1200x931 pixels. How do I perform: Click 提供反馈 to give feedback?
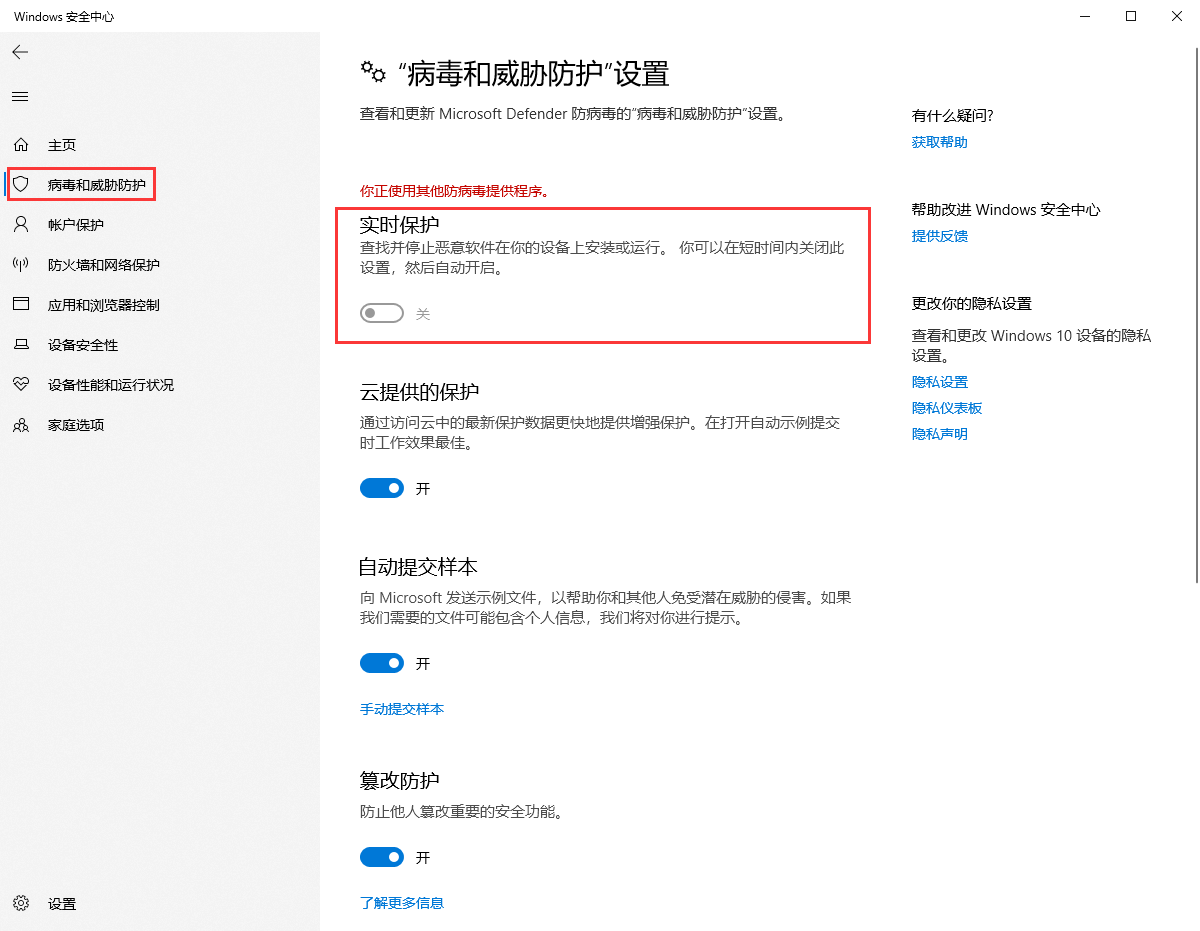(939, 235)
